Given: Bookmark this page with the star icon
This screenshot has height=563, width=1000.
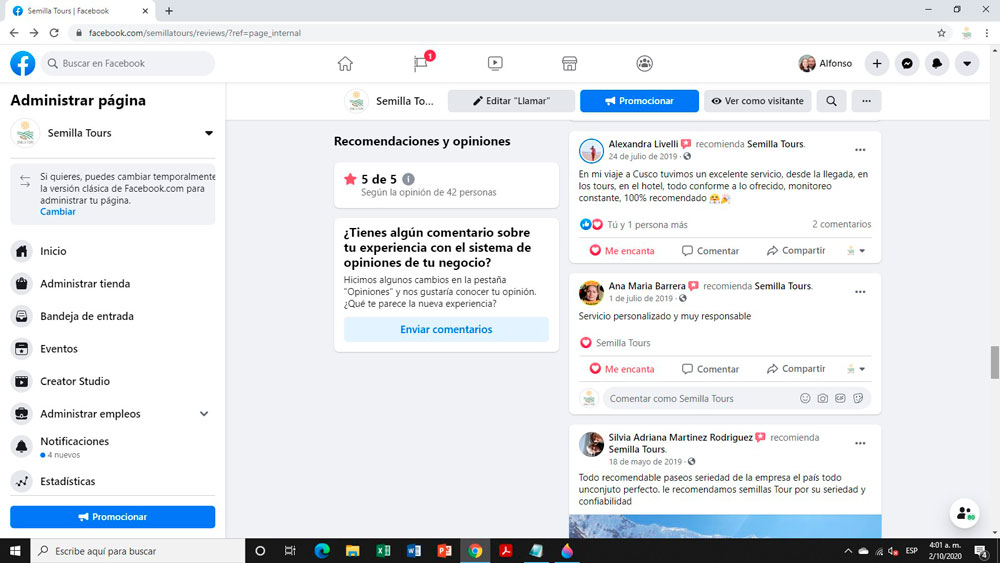Looking at the screenshot, I should pos(941,33).
